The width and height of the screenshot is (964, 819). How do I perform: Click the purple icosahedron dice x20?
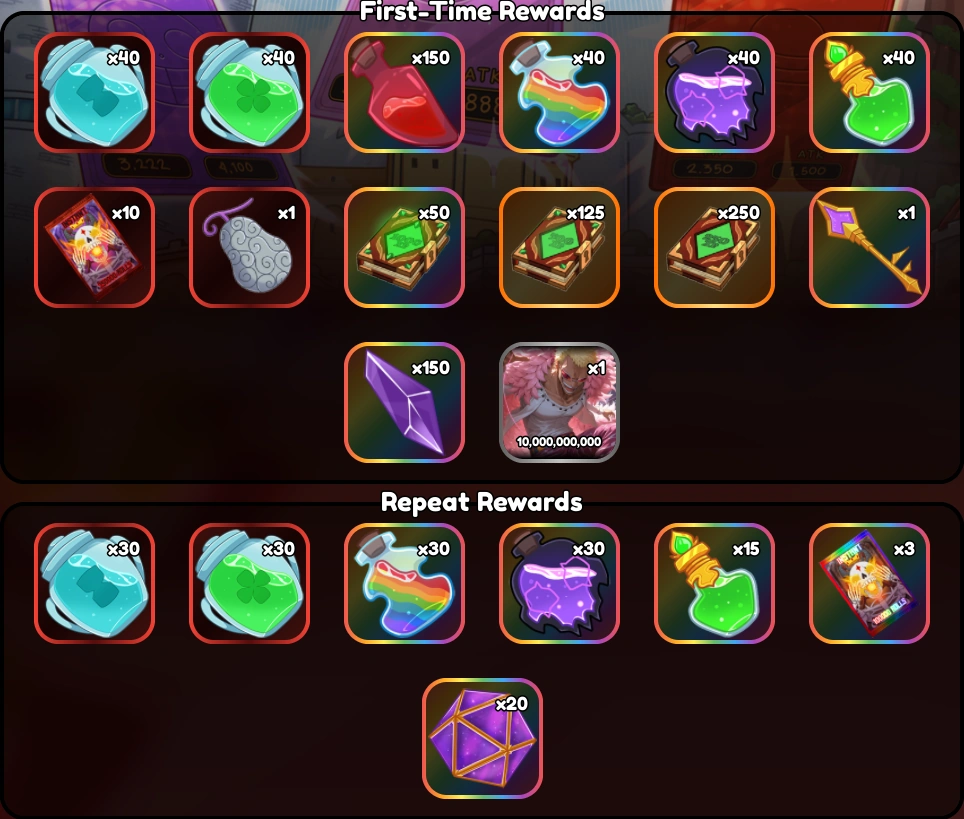point(483,738)
